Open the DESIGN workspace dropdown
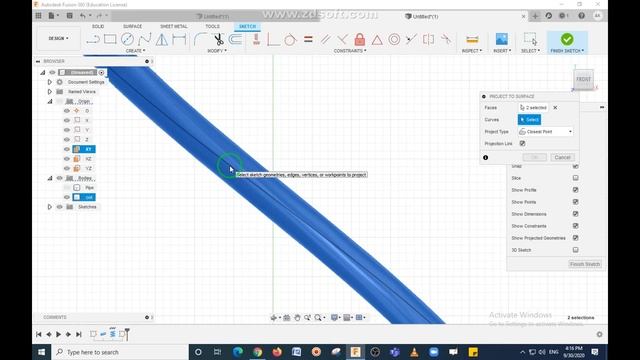640x360 pixels. click(59, 38)
